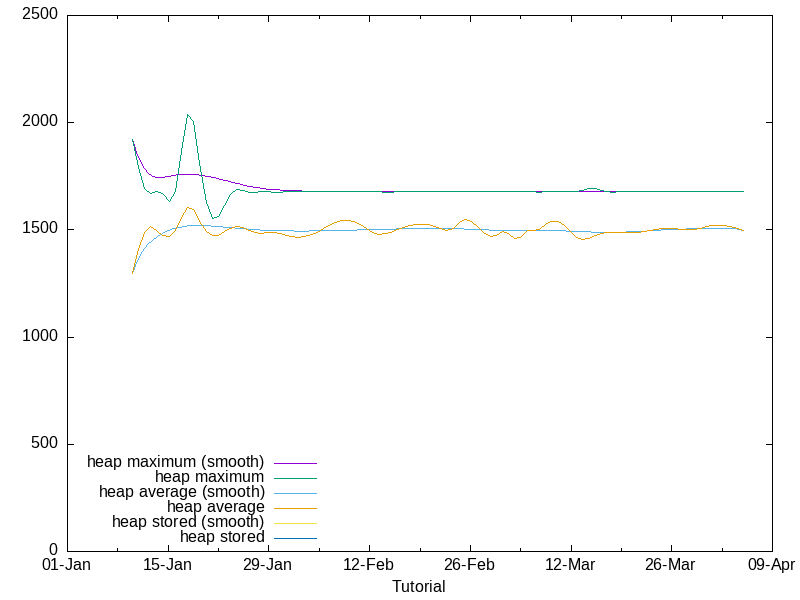The width and height of the screenshot is (800, 600).
Task: Click the 1000 y-axis tick label
Action: tap(40, 337)
